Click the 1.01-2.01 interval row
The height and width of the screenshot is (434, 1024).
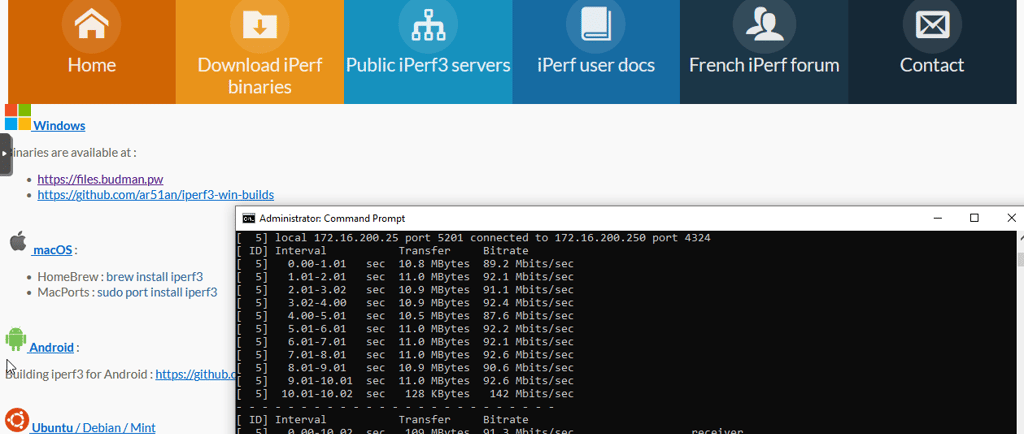[406, 277]
